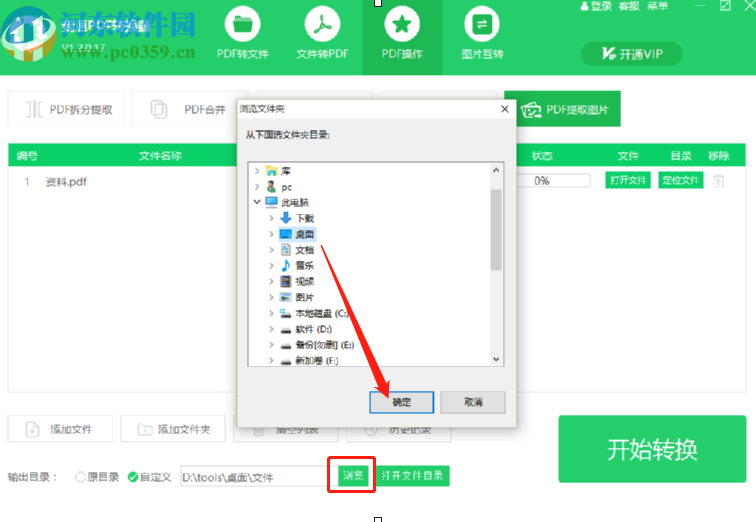Image resolution: width=756 pixels, height=522 pixels.
Task: Click the folder tree scrollbar thumb
Action: [x=496, y=230]
